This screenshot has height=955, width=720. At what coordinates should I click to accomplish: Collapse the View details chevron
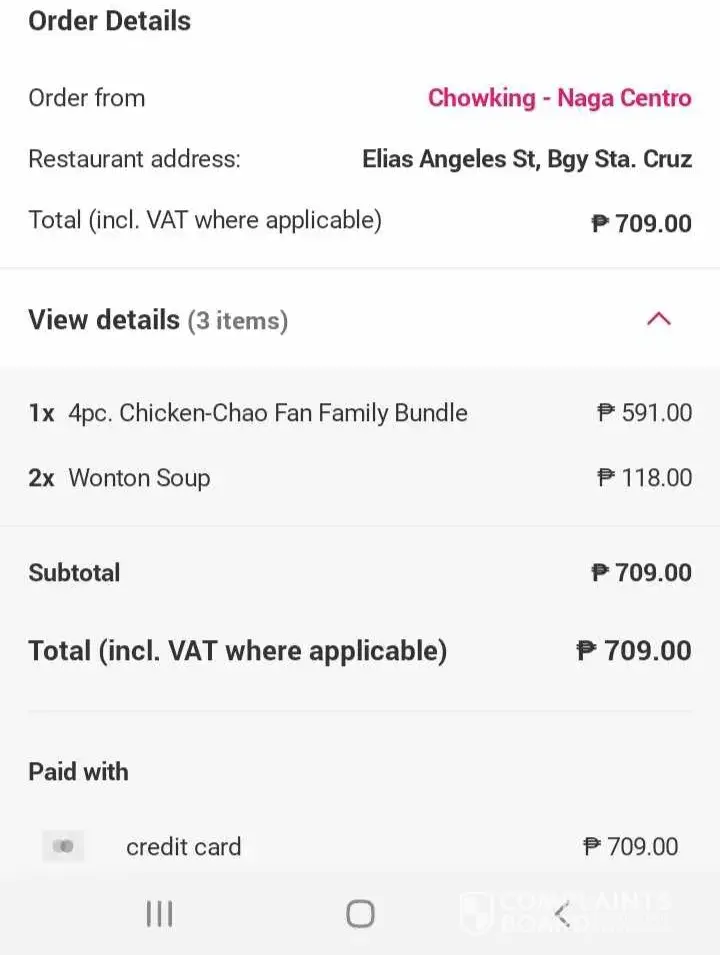(x=658, y=320)
